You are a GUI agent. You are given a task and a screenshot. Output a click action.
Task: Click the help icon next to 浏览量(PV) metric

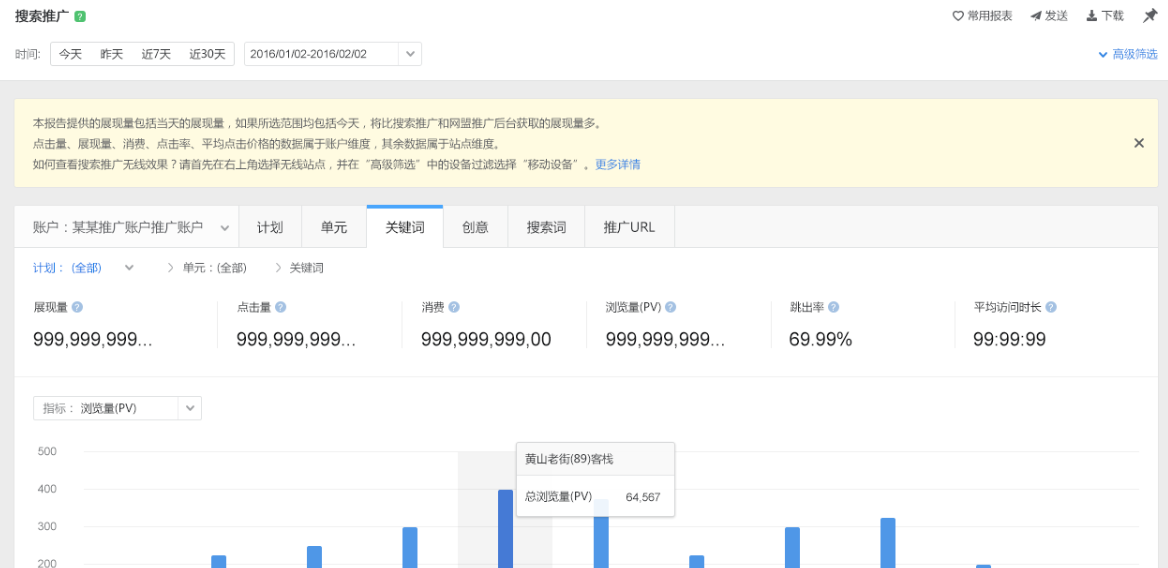click(x=670, y=308)
